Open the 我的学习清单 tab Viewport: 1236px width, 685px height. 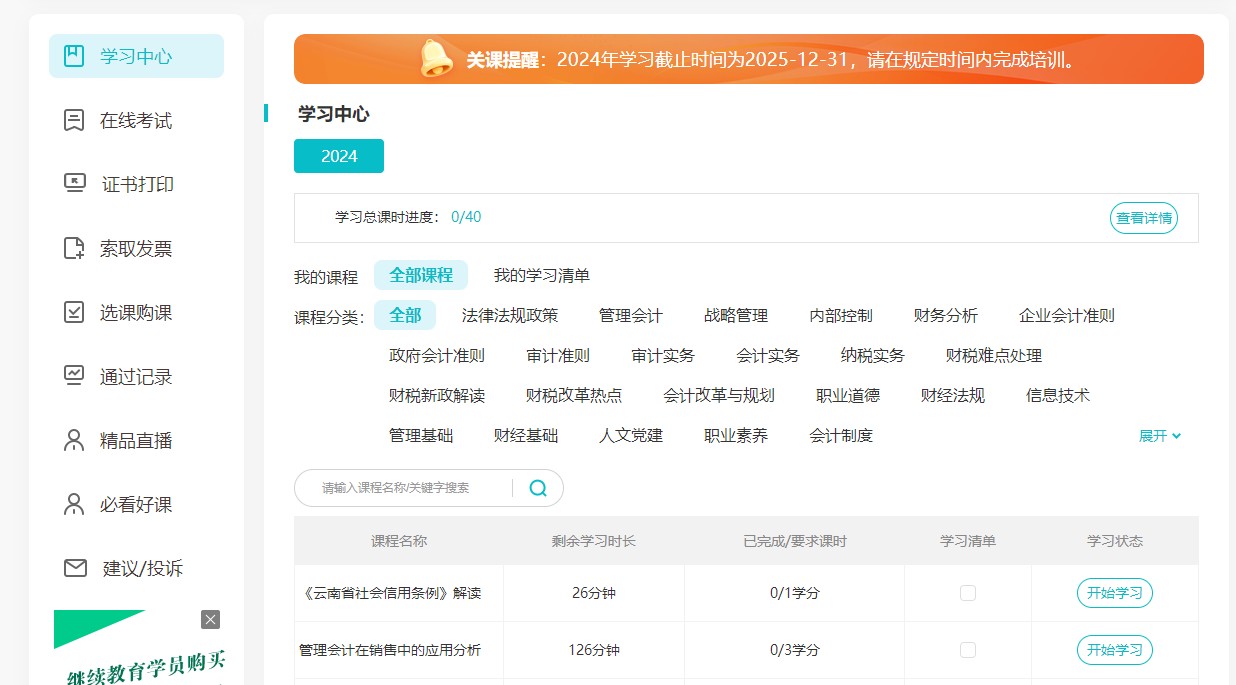click(540, 275)
